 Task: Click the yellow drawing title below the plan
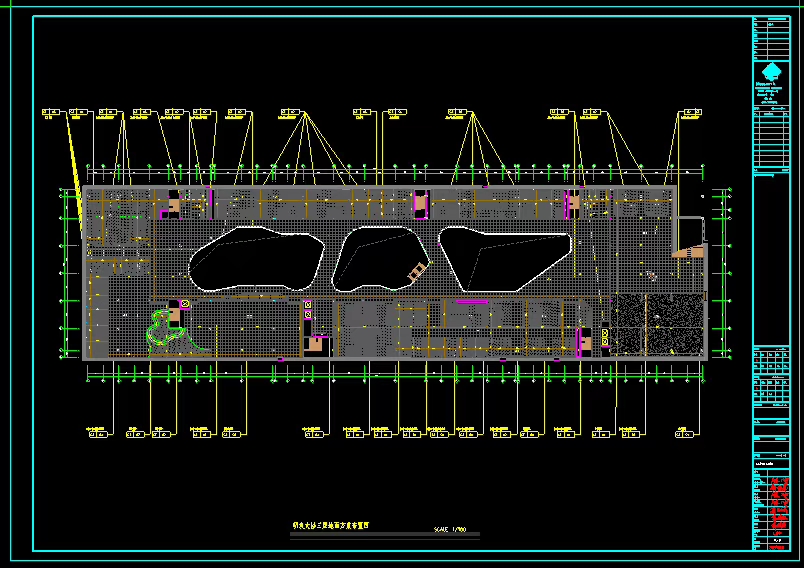(x=331, y=525)
